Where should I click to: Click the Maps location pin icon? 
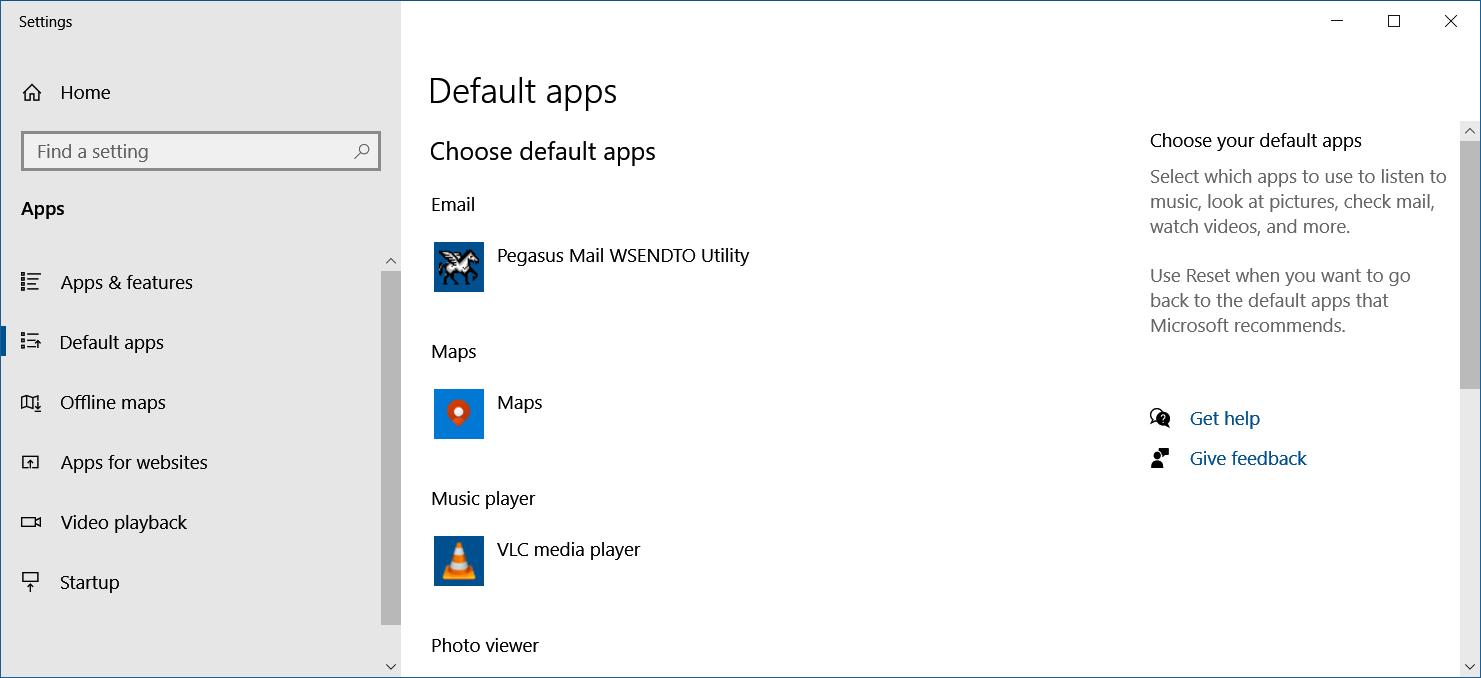click(x=459, y=414)
